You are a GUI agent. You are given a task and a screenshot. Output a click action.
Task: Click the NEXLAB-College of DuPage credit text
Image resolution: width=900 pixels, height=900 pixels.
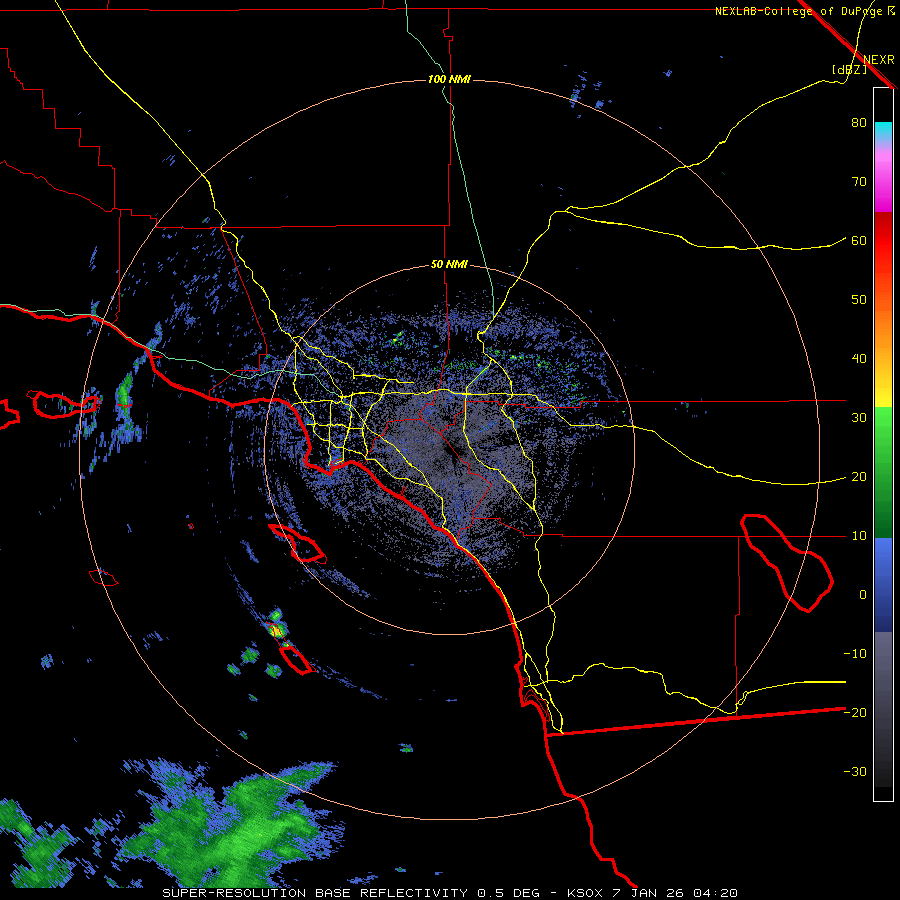point(804,11)
